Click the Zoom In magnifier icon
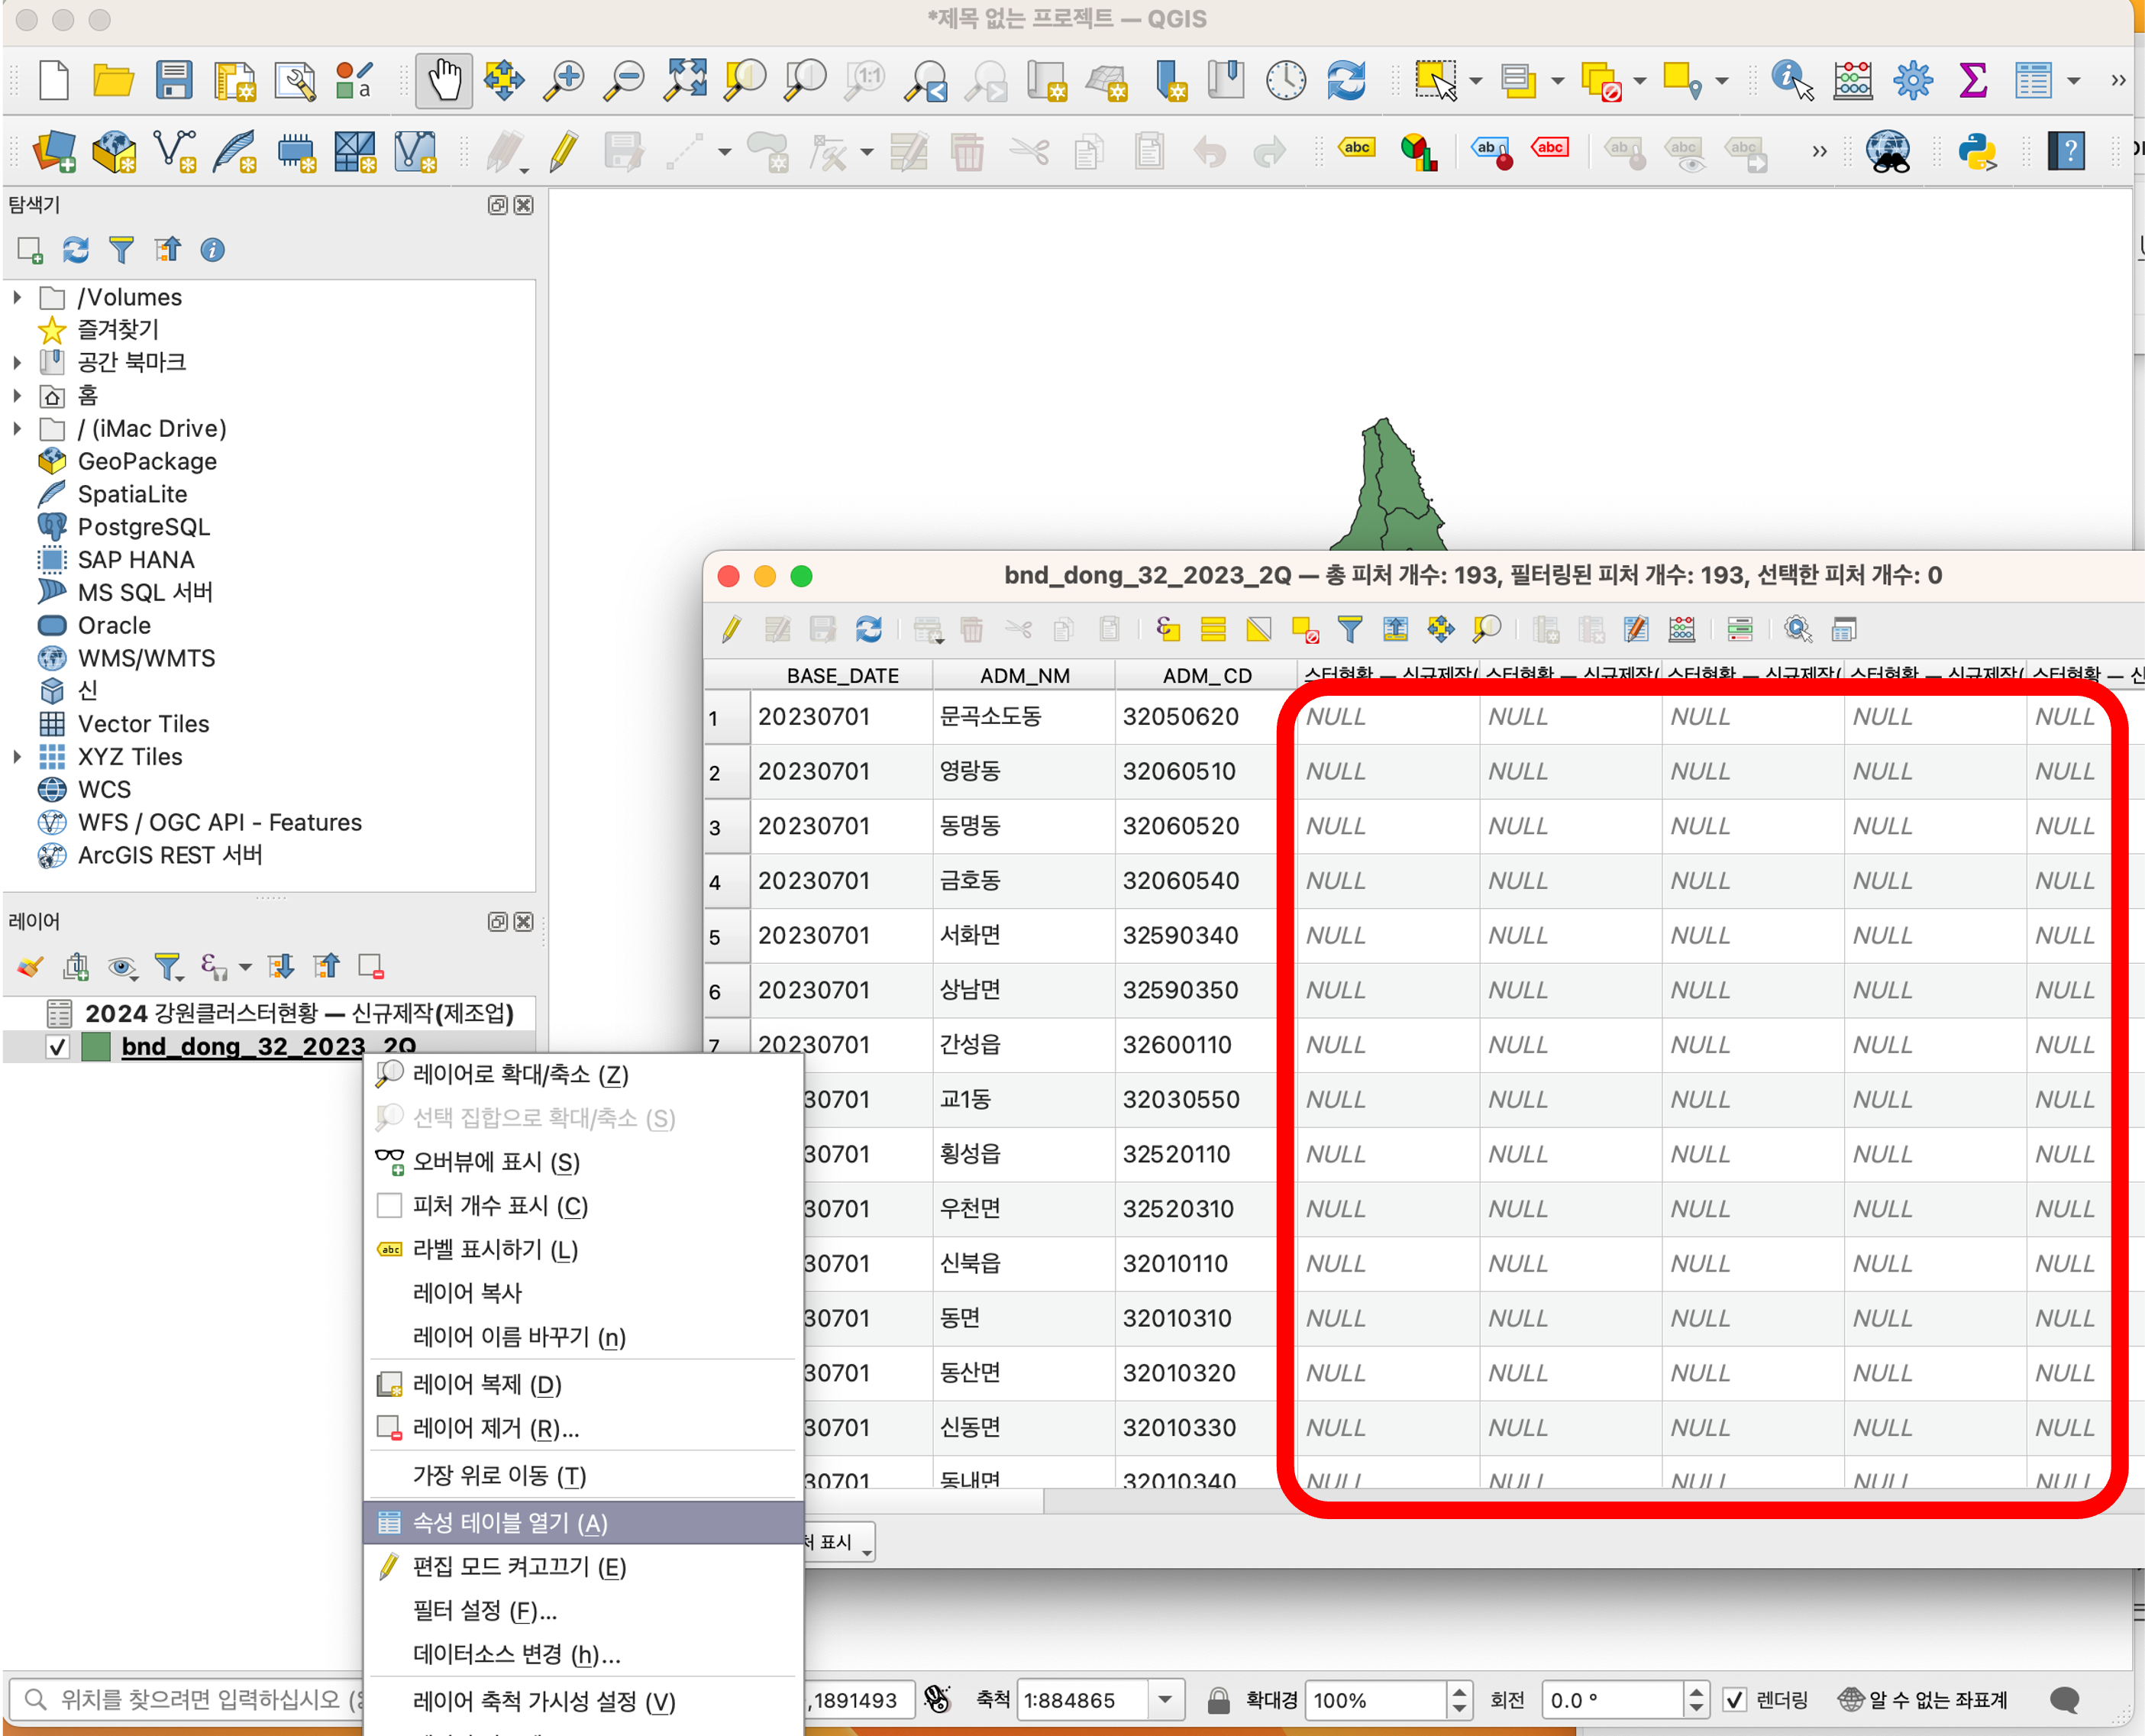 [565, 80]
